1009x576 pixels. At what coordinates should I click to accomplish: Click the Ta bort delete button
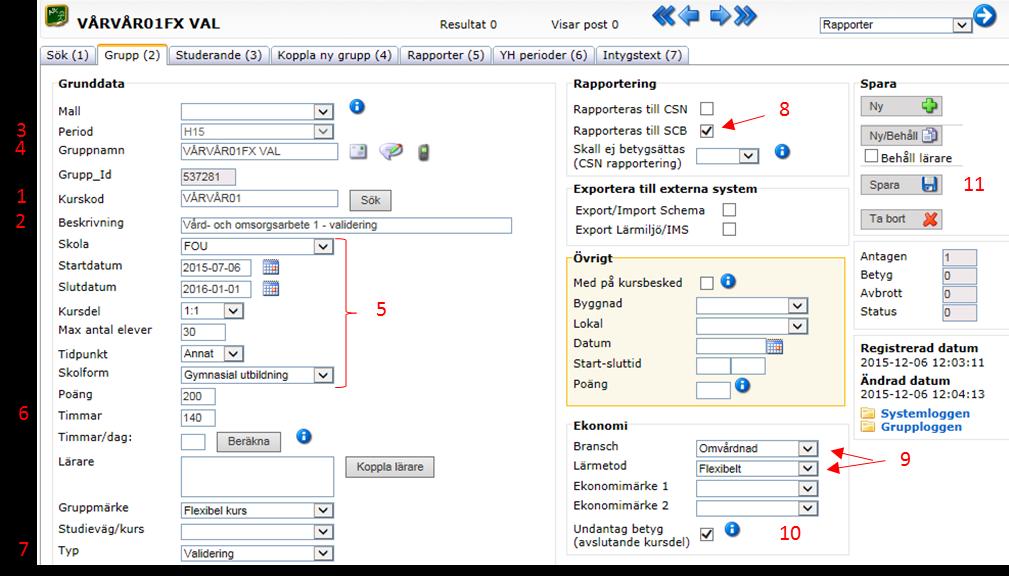point(902,219)
